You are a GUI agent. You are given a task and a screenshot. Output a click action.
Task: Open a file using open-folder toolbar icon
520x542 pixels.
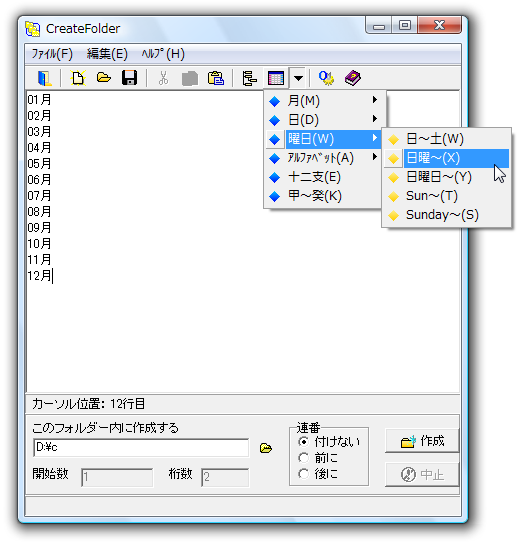(104, 78)
